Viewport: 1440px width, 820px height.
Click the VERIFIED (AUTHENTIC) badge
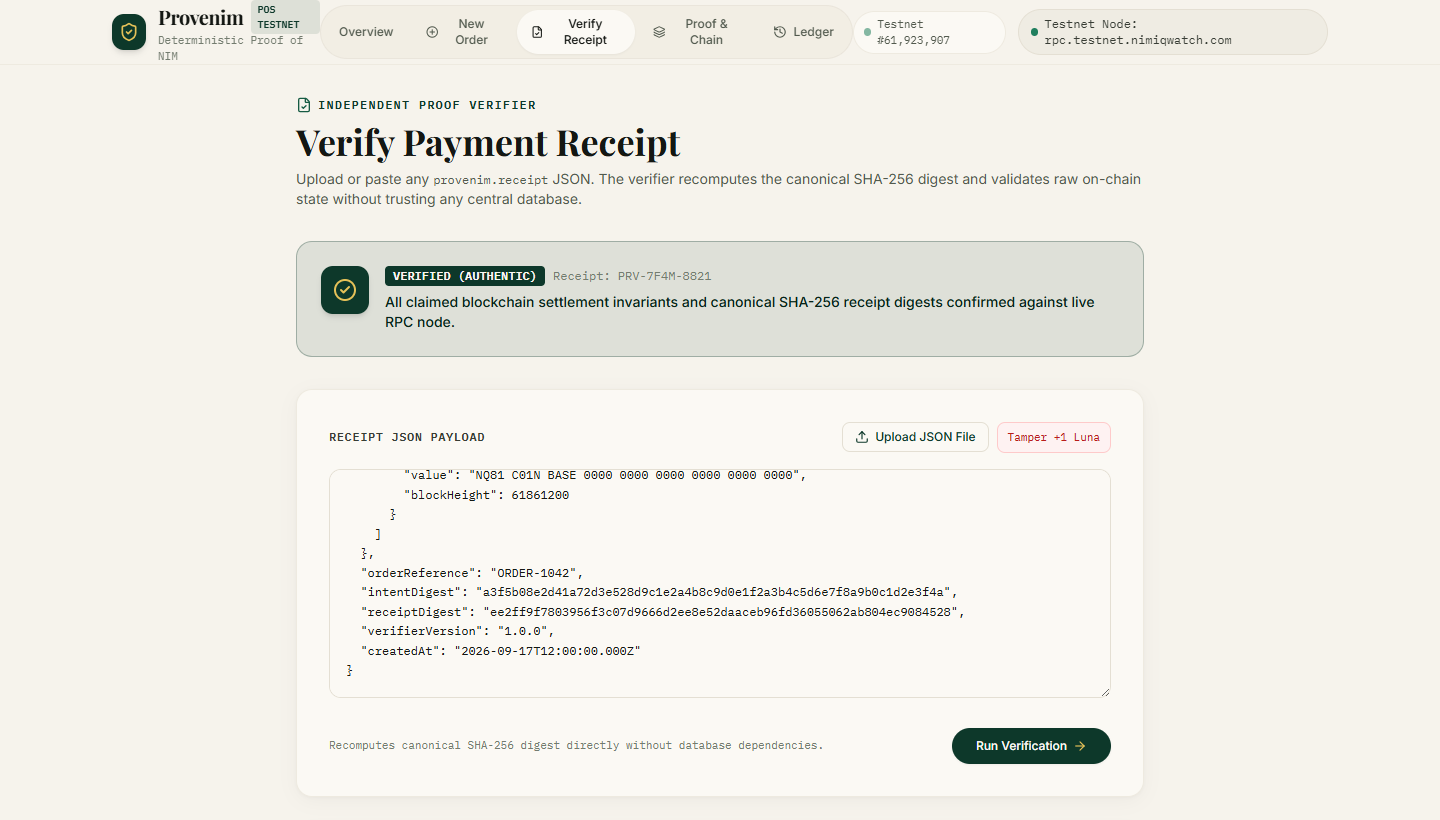(465, 276)
